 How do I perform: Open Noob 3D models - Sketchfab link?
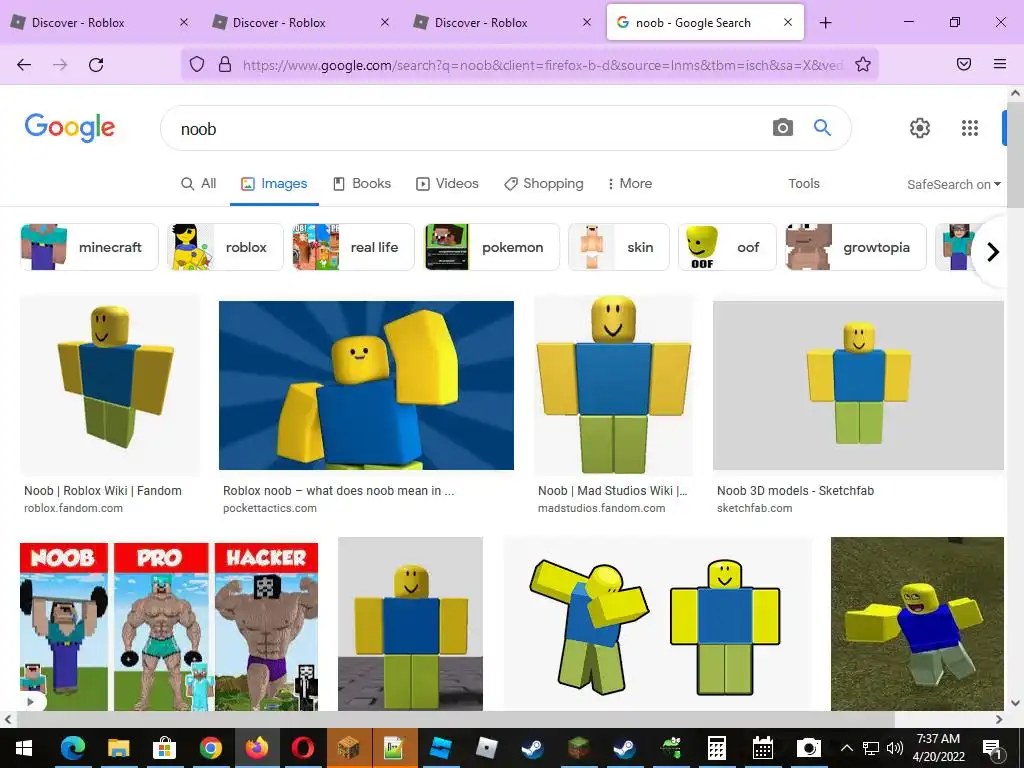[795, 490]
